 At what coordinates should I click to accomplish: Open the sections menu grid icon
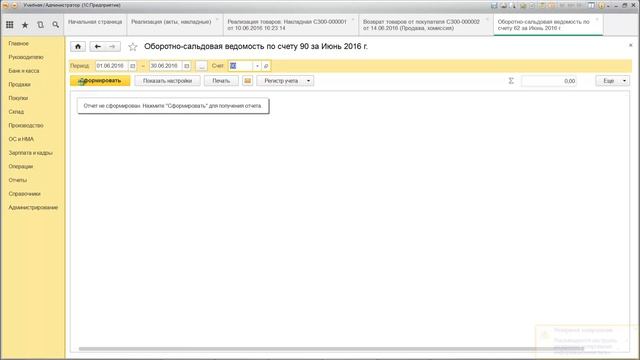pos(9,25)
